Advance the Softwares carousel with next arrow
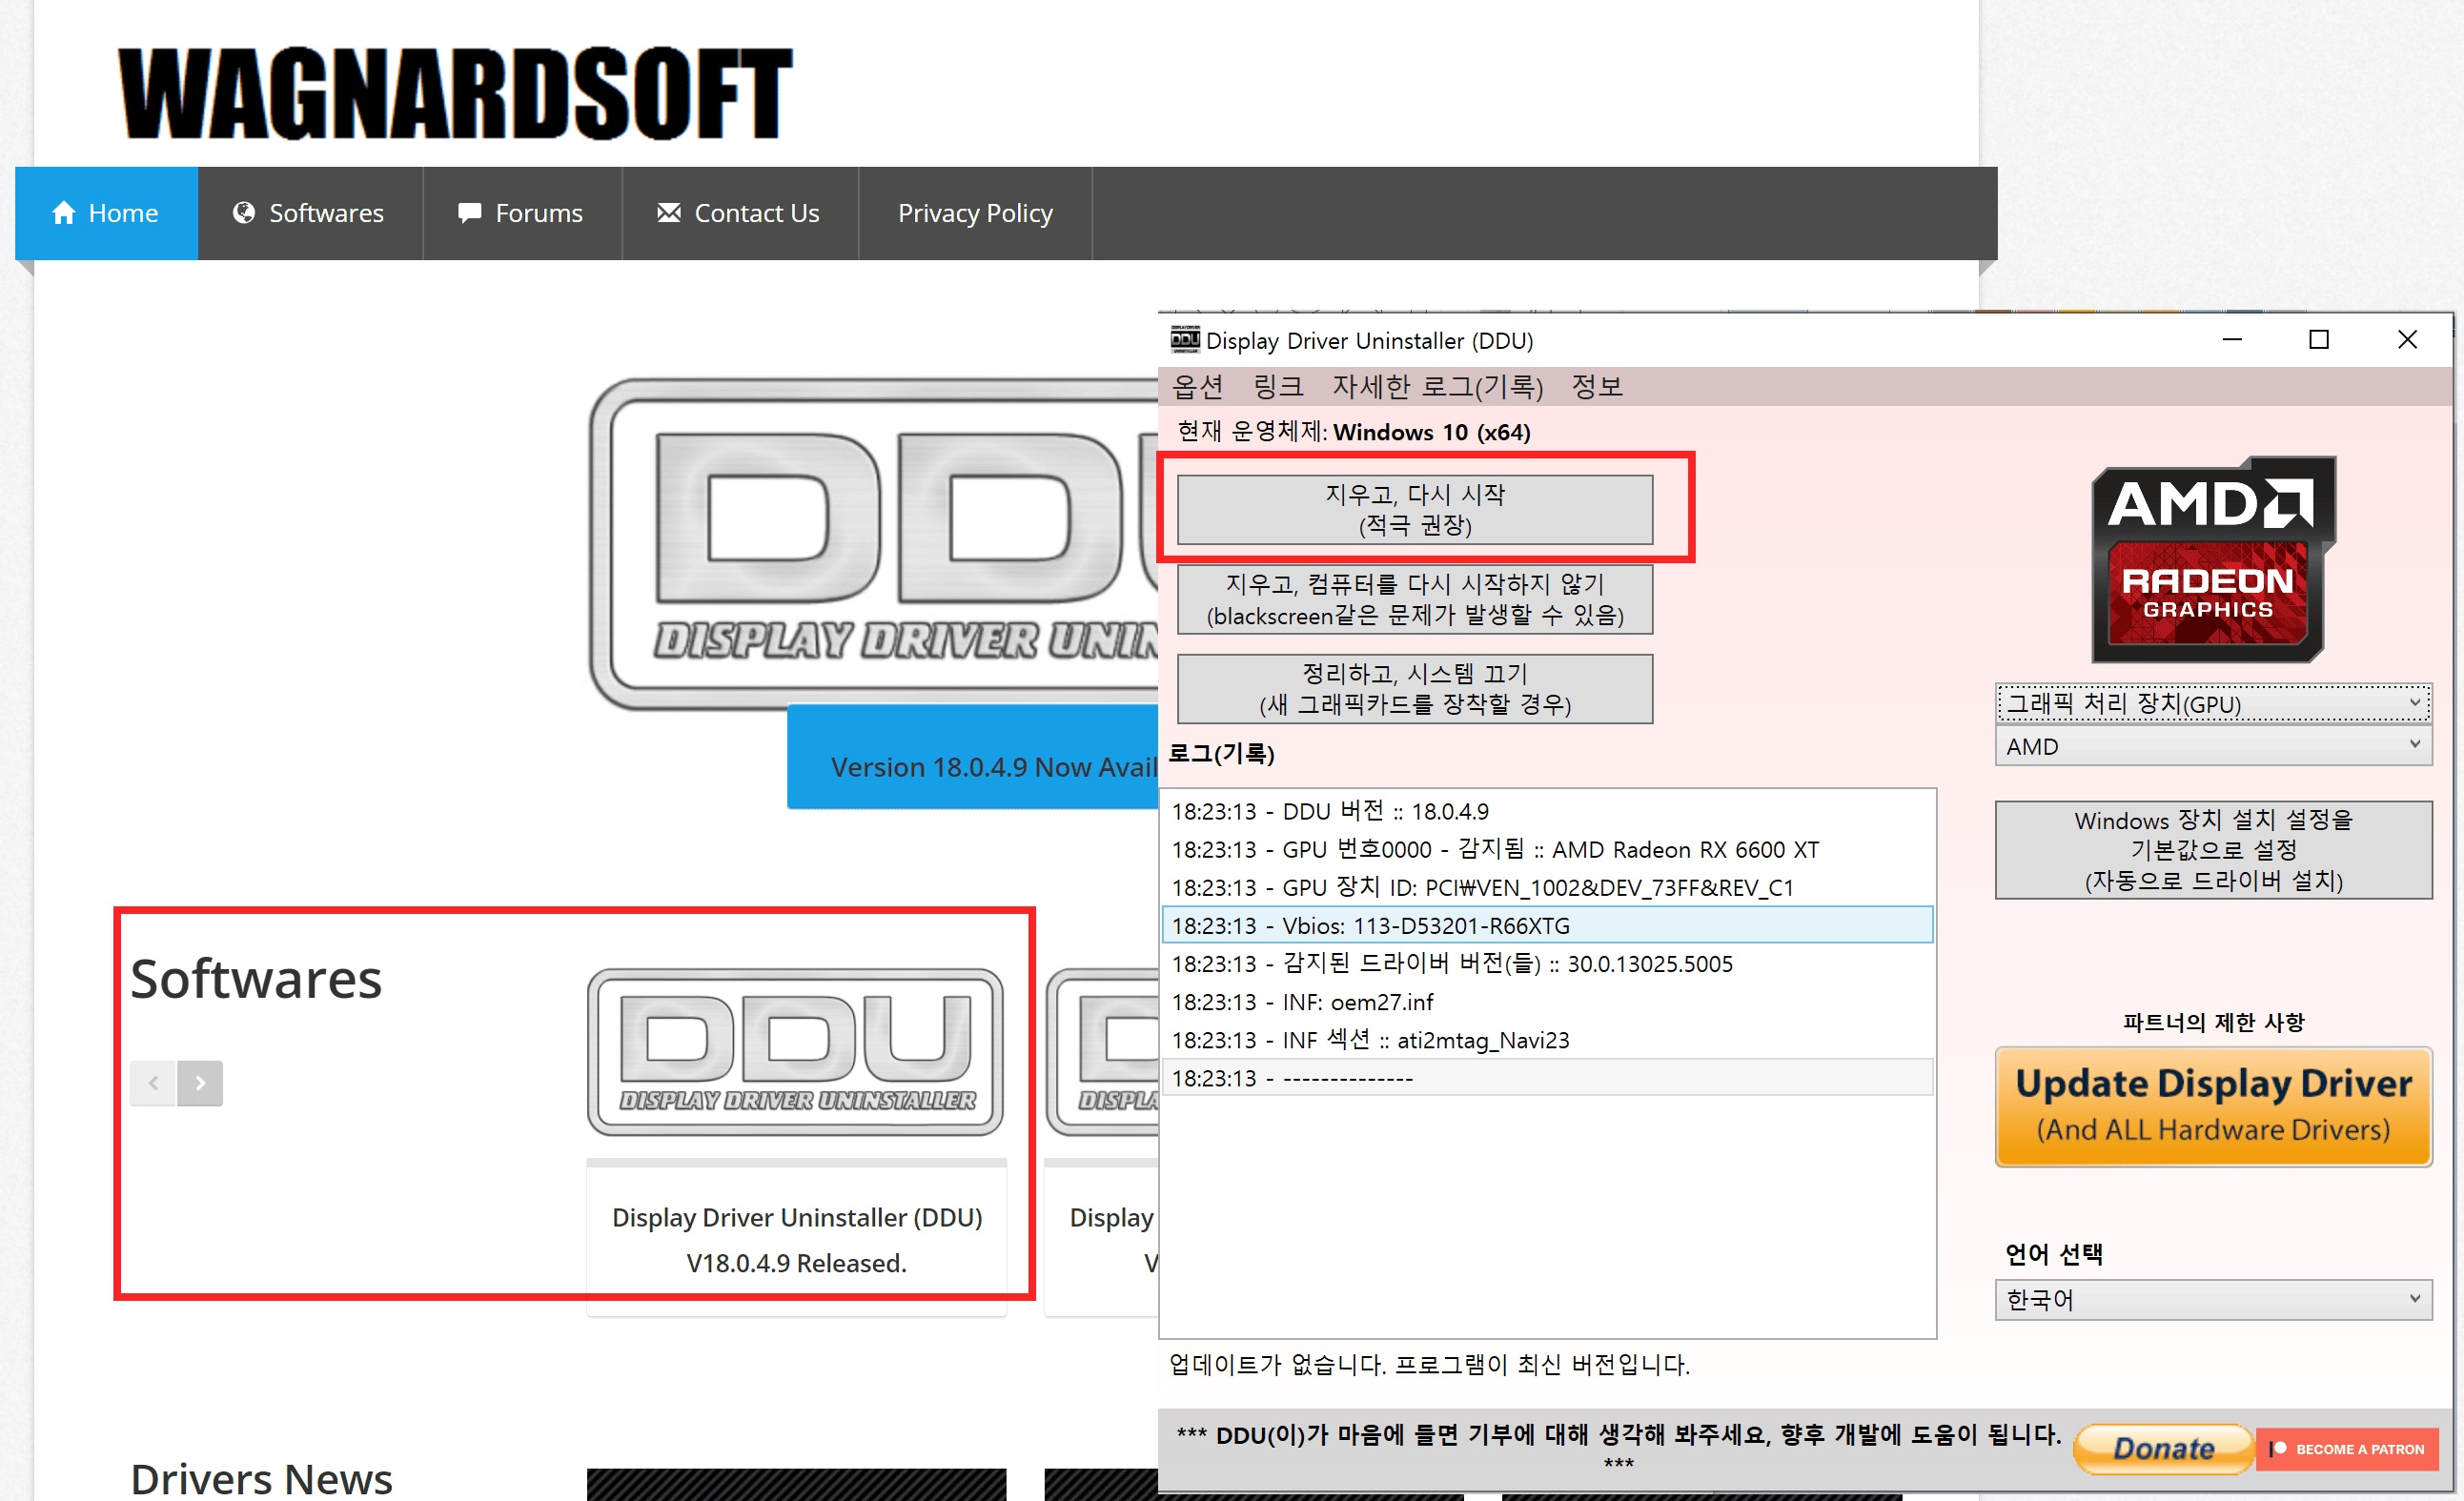Viewport: 2464px width, 1501px height. [x=200, y=1083]
